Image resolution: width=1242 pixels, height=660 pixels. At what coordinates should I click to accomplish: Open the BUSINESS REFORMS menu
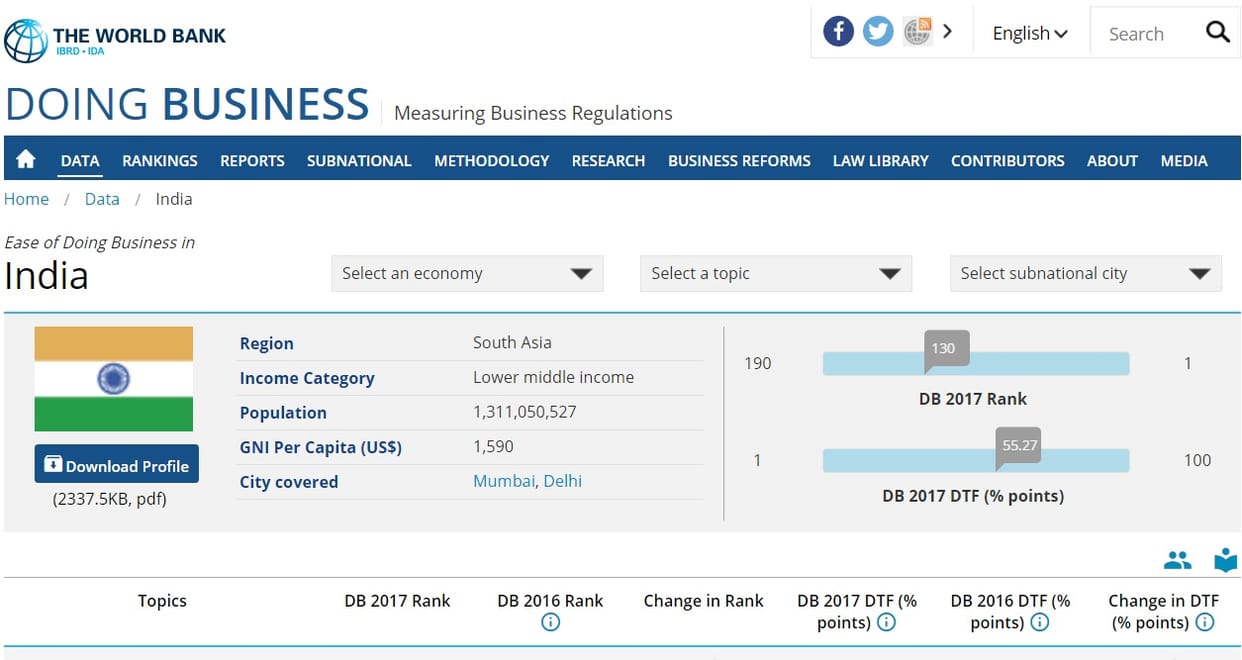click(x=739, y=160)
